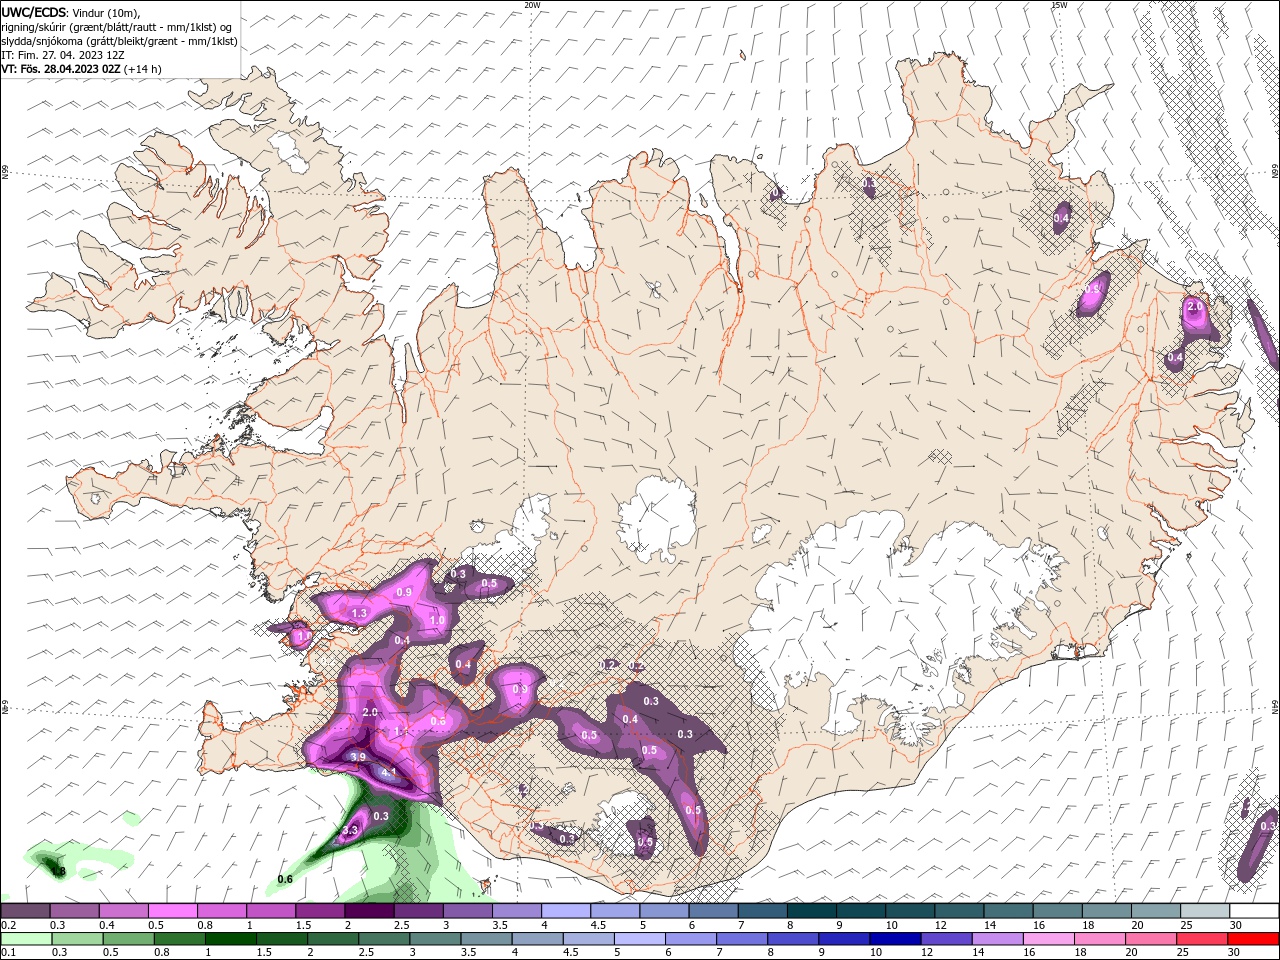Pick the dark plum 2 swatch in upper legend
Viewport: 1280px width, 960px height.
coord(368,911)
